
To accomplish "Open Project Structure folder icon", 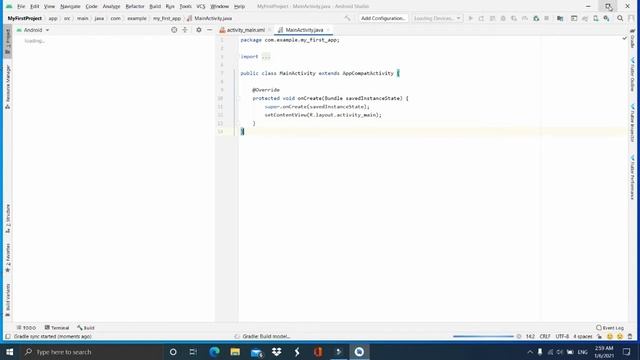I will 560,18.
